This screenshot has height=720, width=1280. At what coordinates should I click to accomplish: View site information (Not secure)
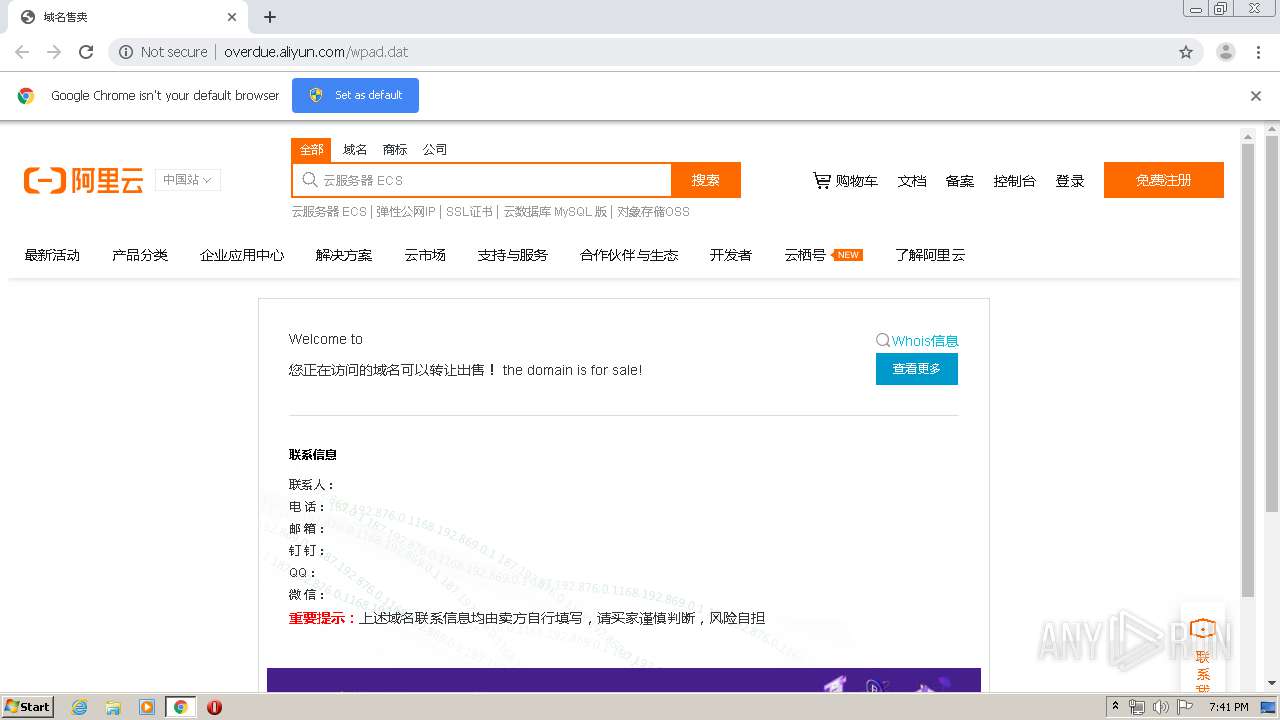tap(163, 52)
